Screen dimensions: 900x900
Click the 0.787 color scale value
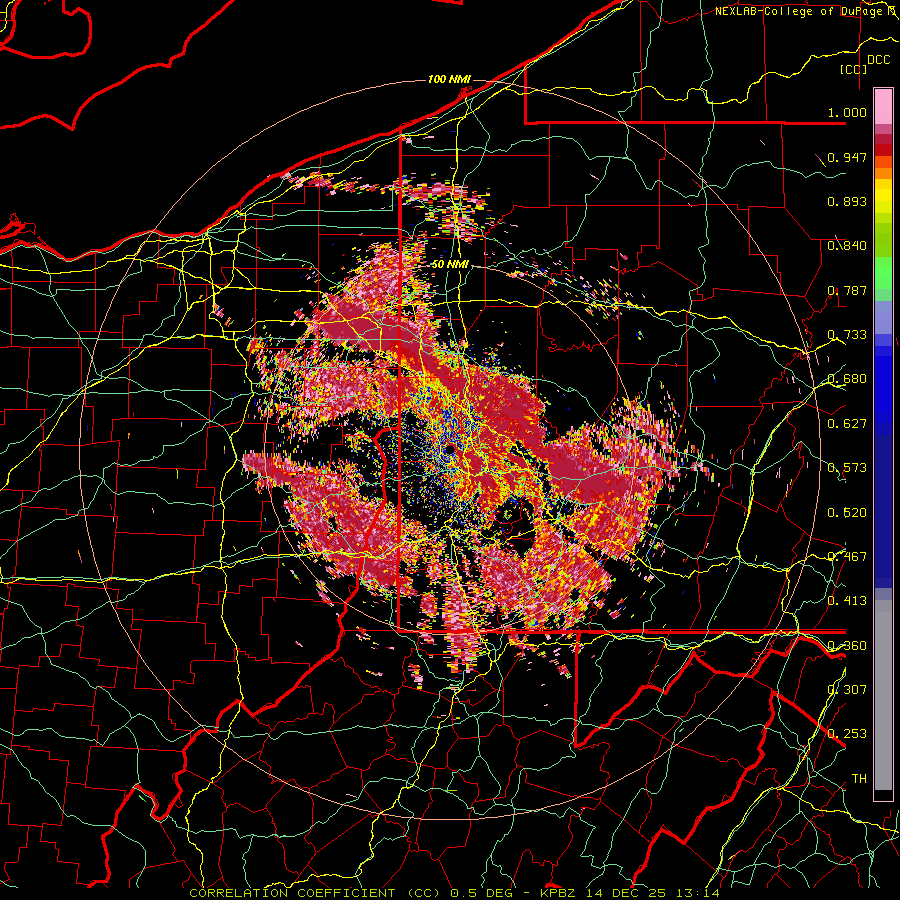847,290
